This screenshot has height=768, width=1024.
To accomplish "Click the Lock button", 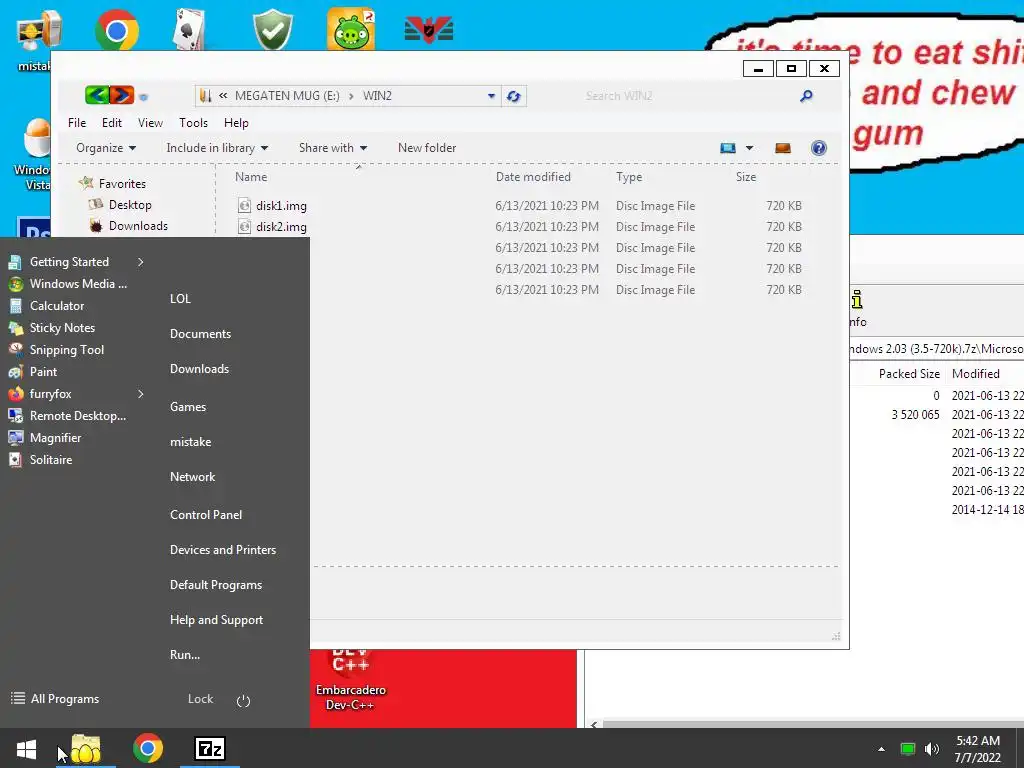I will (200, 699).
